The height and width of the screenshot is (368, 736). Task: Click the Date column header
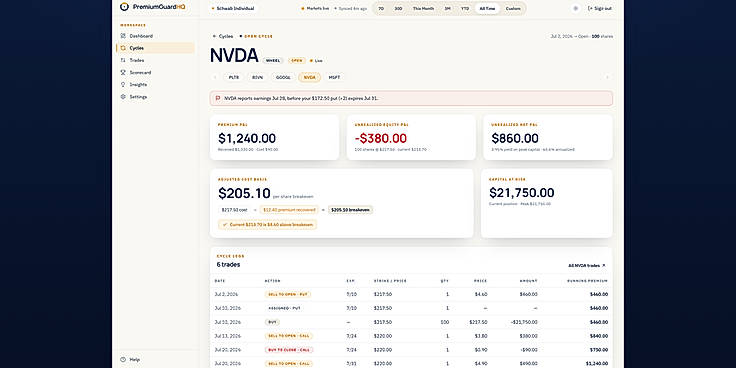(220, 281)
